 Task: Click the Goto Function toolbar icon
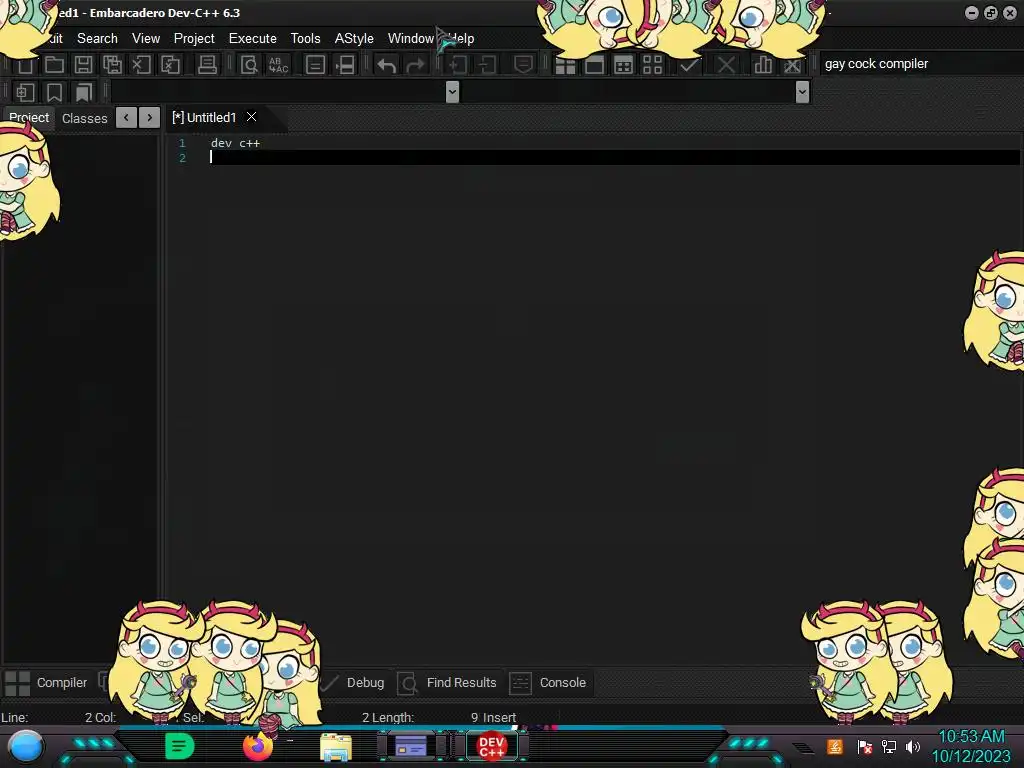[x=315, y=64]
